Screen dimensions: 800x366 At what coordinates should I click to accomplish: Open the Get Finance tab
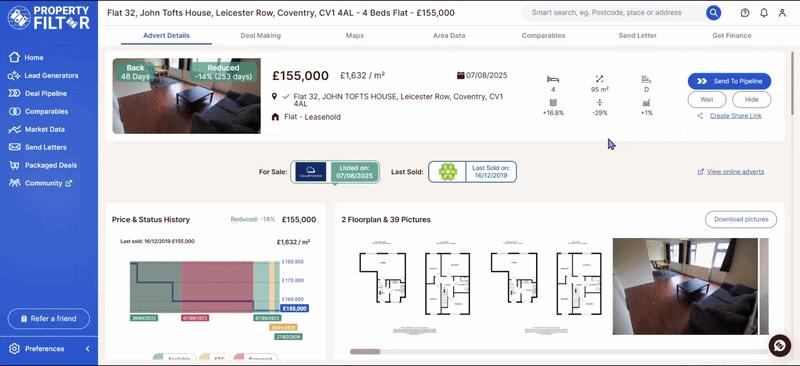[x=732, y=36]
